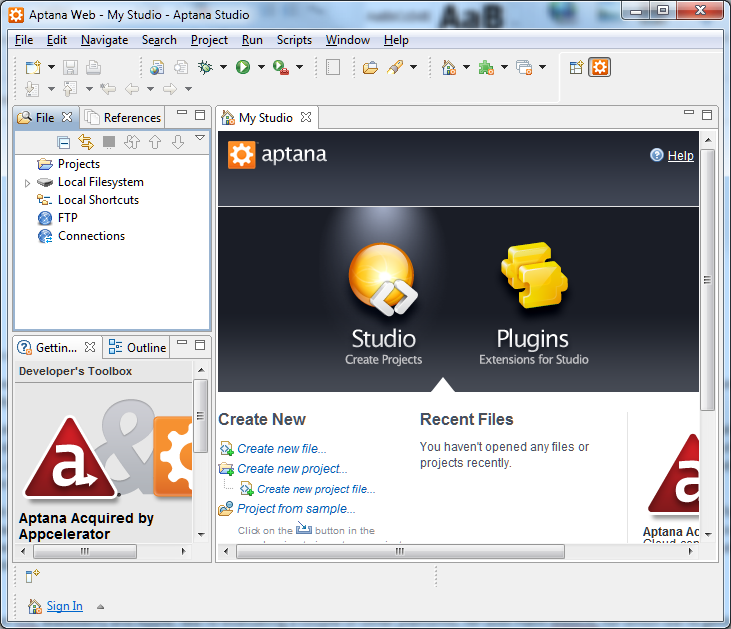Open the Debug dropdown arrow
731x629 pixels.
coord(223,67)
